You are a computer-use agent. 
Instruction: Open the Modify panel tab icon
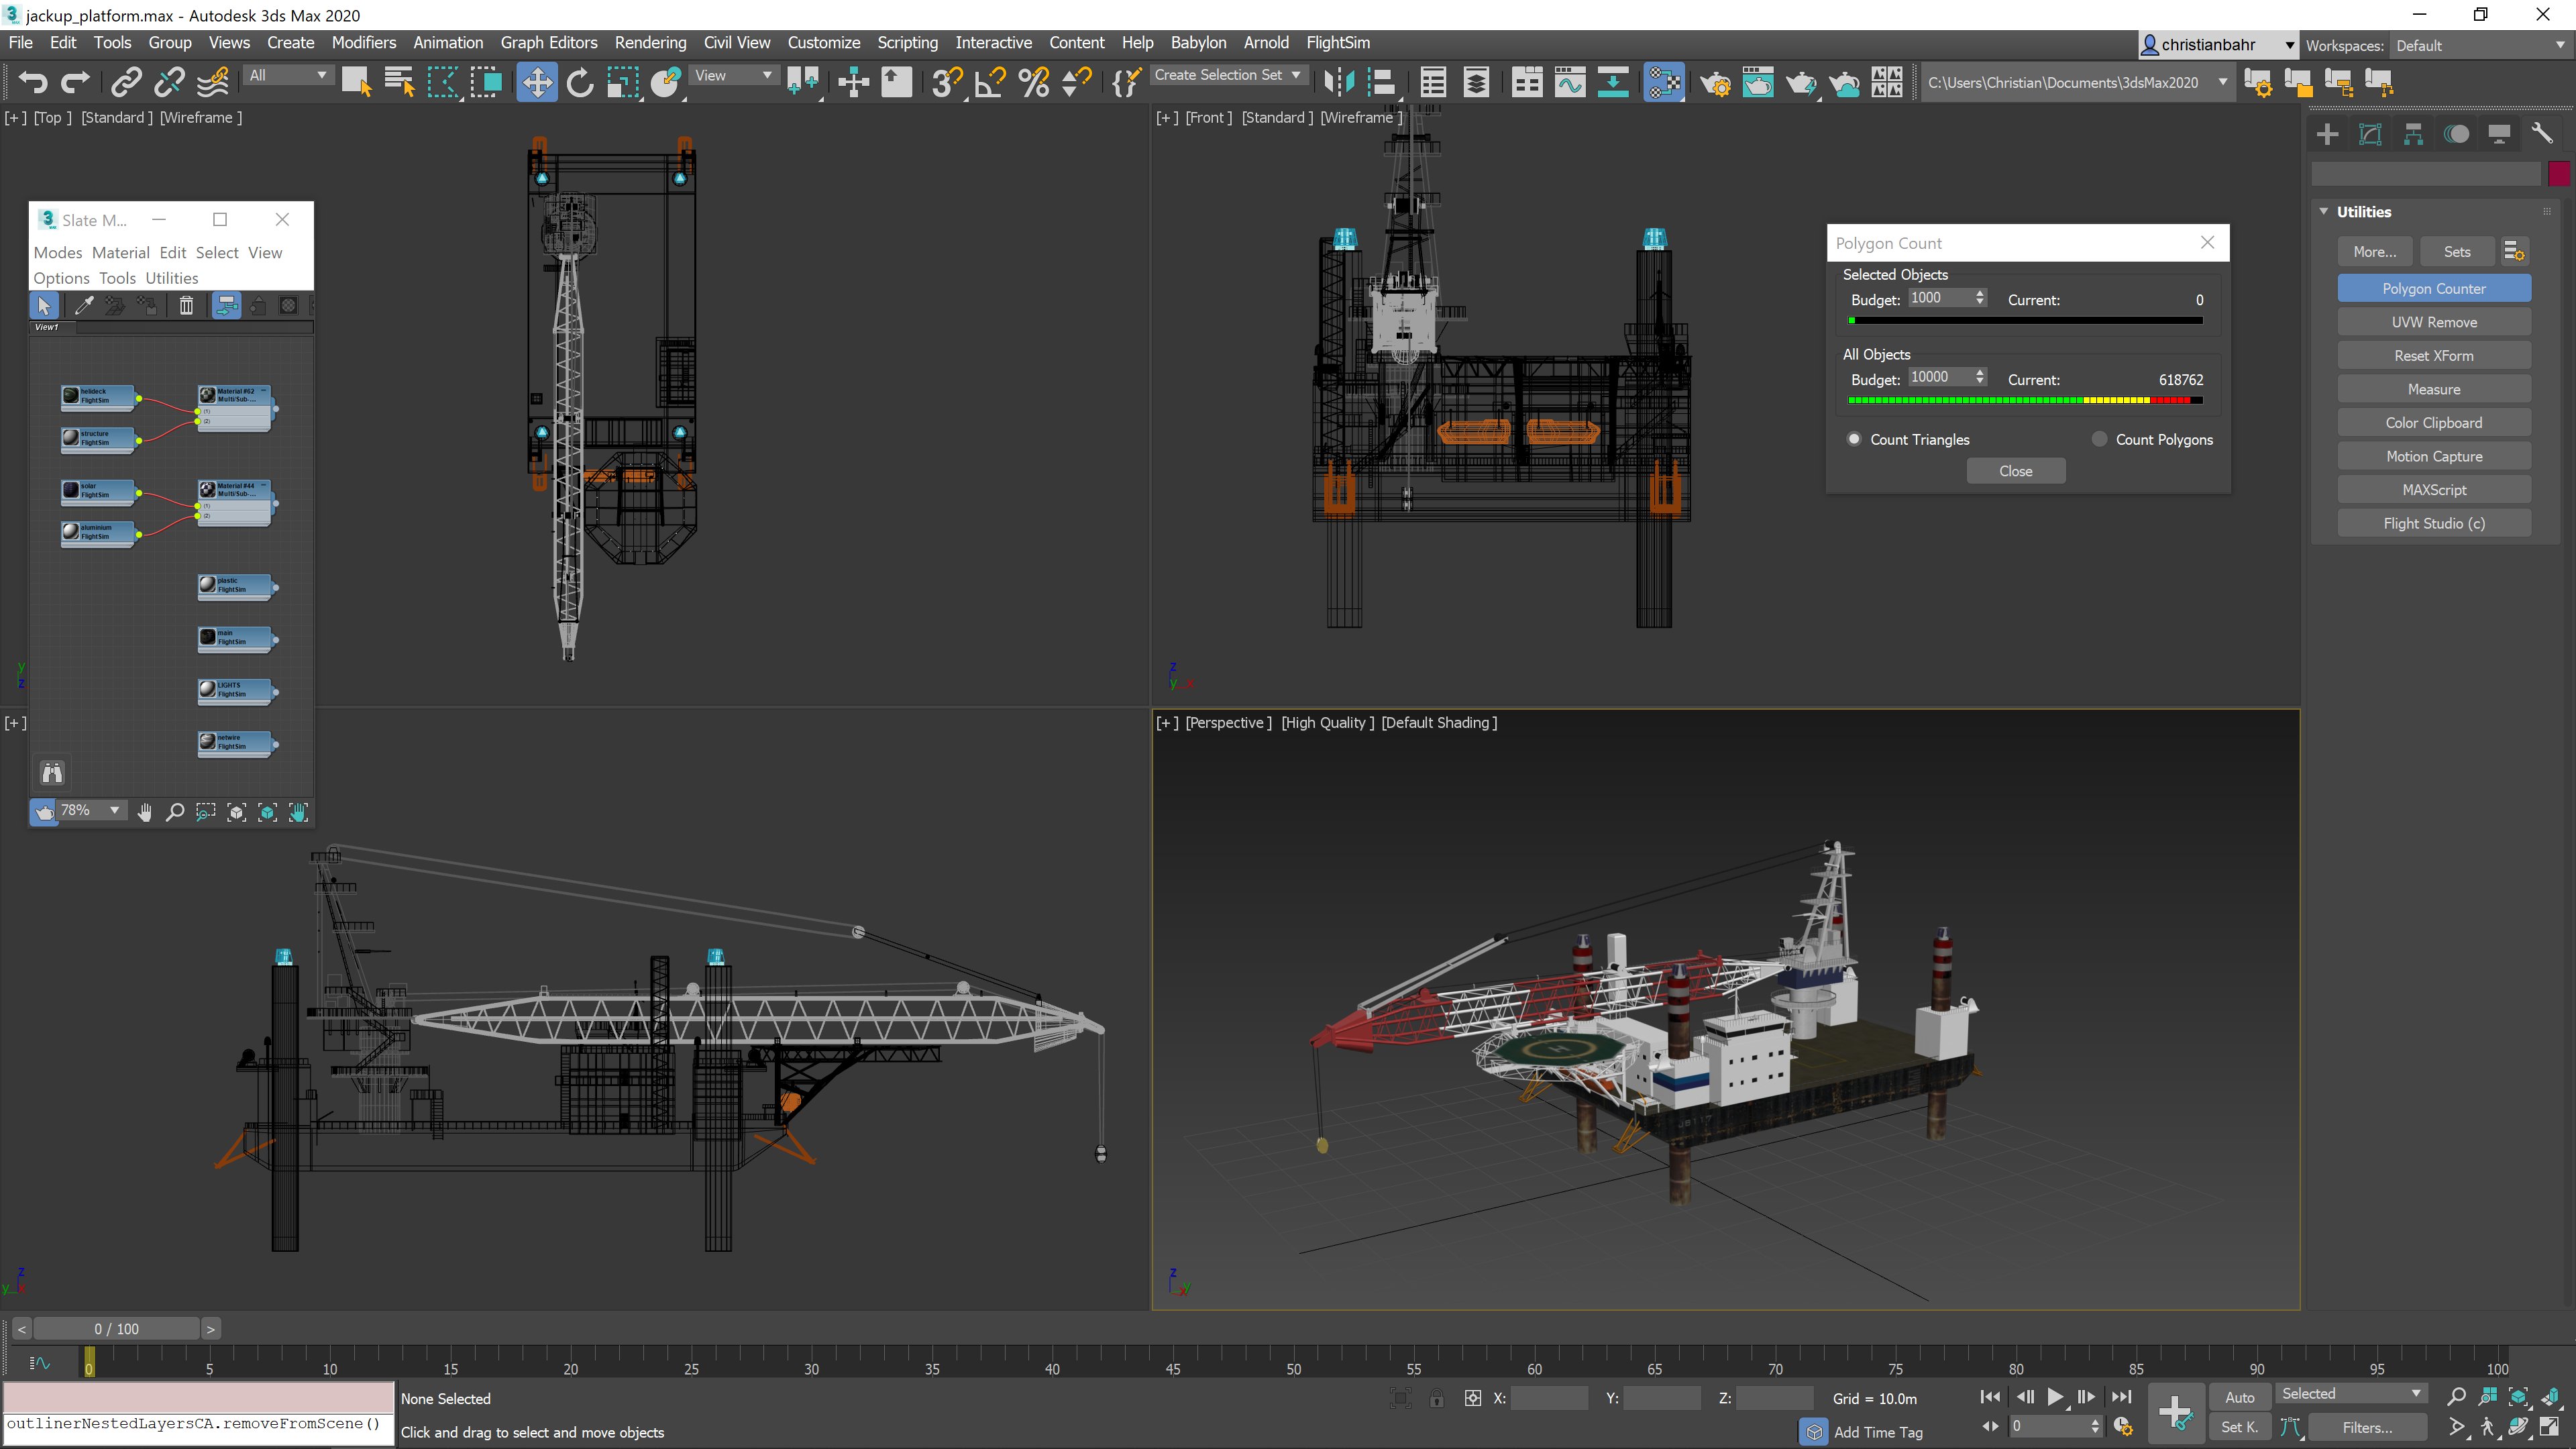pyautogui.click(x=2370, y=135)
